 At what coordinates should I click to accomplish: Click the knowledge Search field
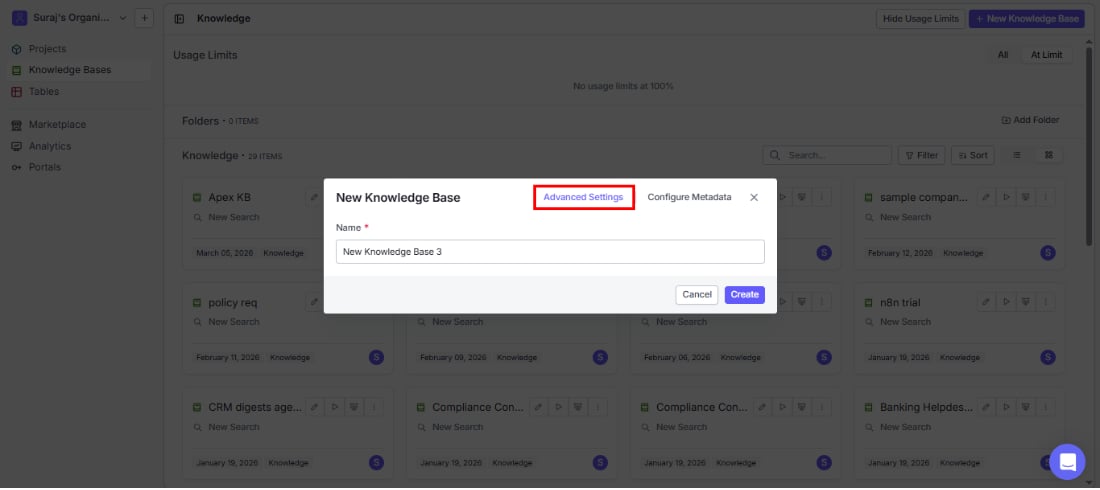827,155
